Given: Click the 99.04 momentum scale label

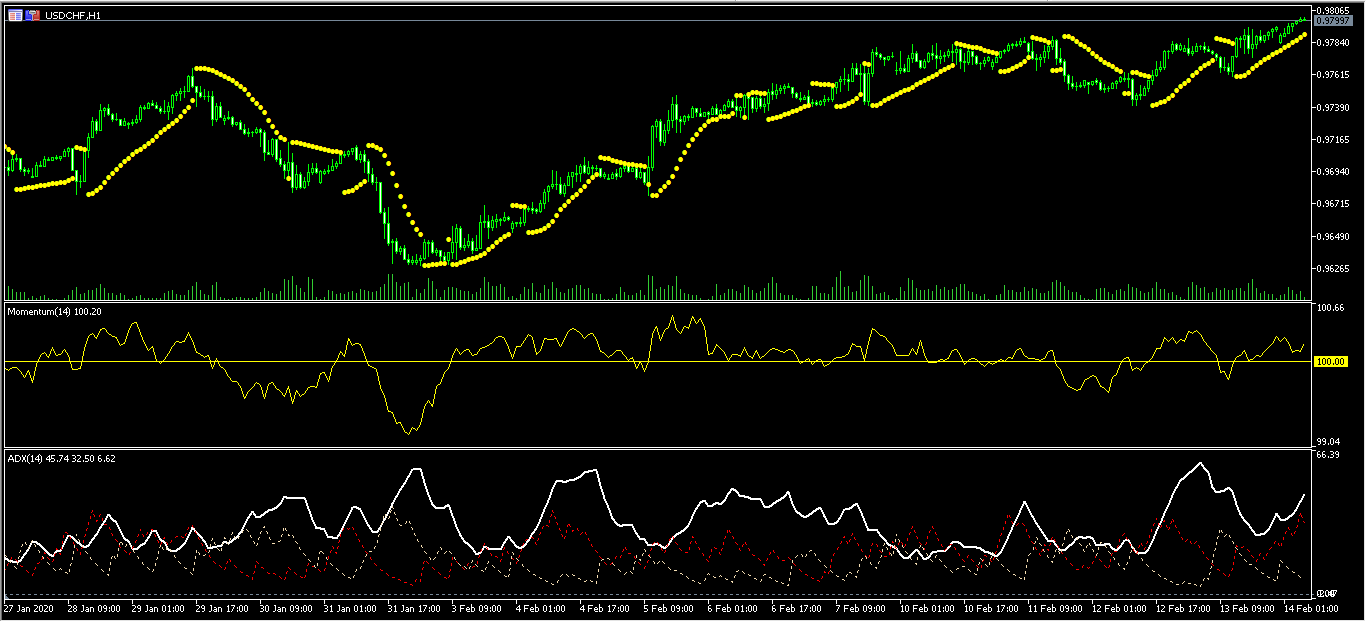Looking at the screenshot, I should [1326, 441].
